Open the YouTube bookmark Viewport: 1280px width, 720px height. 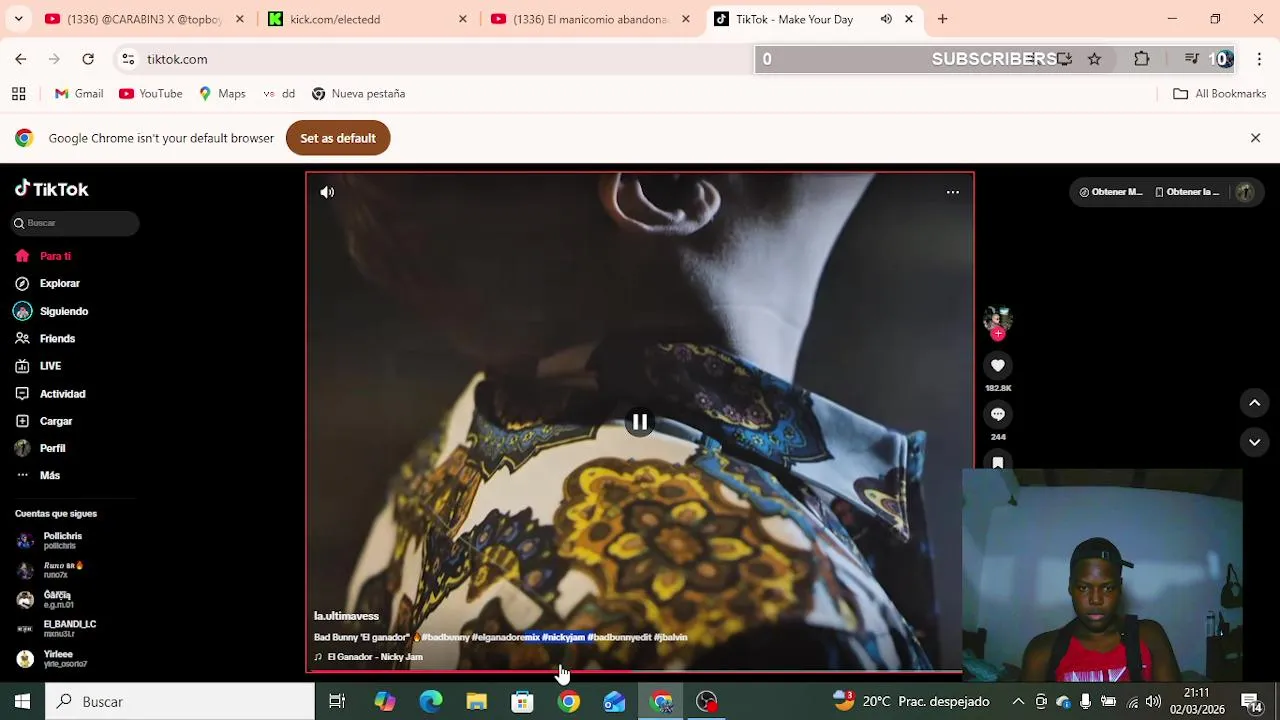click(x=151, y=94)
